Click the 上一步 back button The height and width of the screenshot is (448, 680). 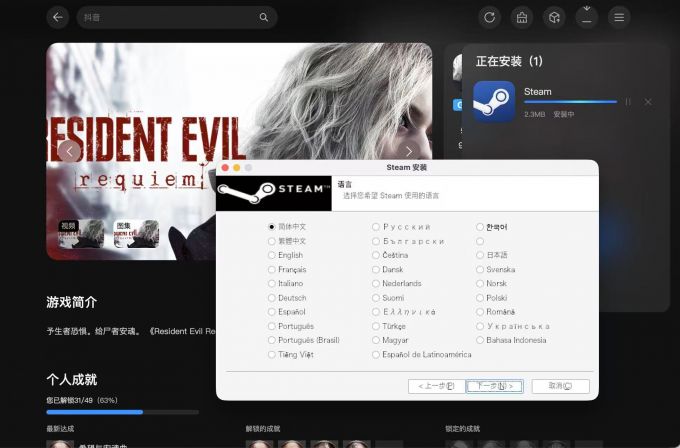click(x=436, y=386)
